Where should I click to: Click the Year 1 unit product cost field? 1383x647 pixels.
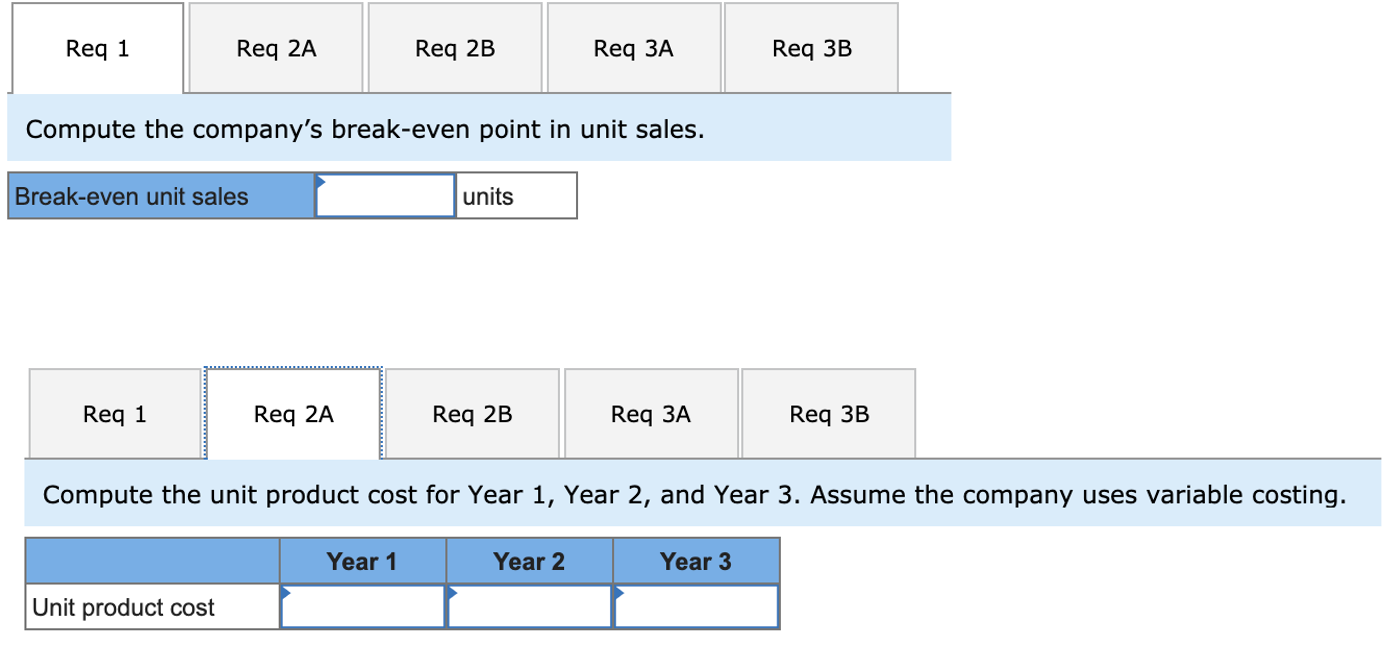click(x=362, y=606)
